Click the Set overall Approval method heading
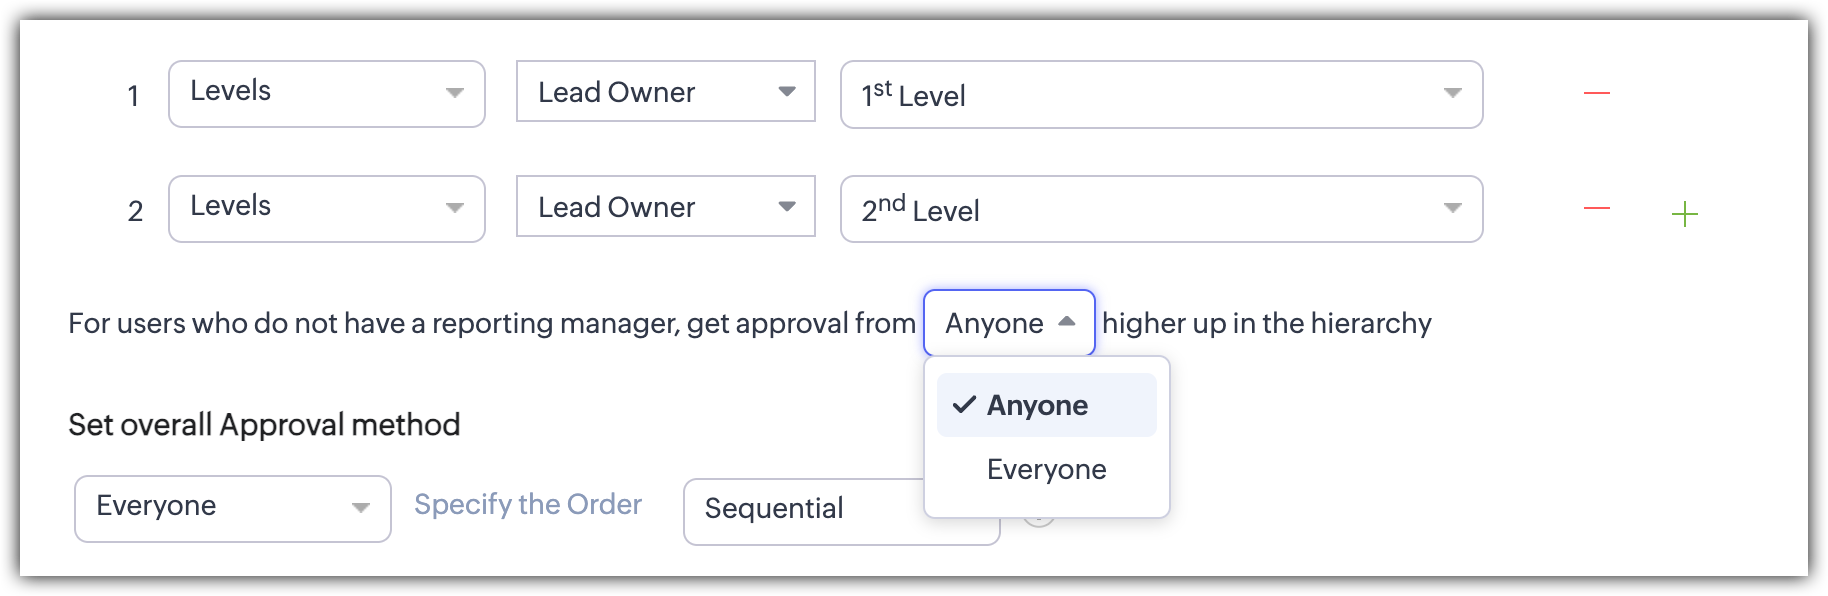Image resolution: width=1828 pixels, height=596 pixels. pyautogui.click(x=264, y=425)
